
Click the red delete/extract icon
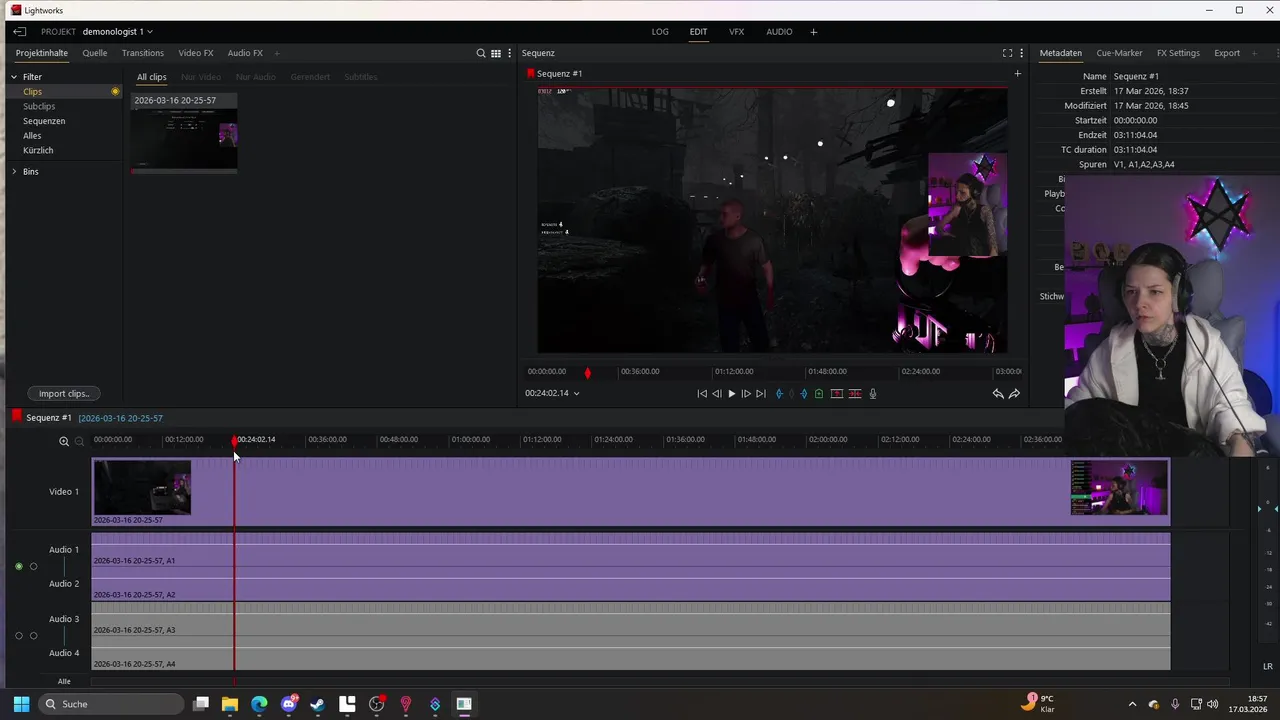coord(855,394)
